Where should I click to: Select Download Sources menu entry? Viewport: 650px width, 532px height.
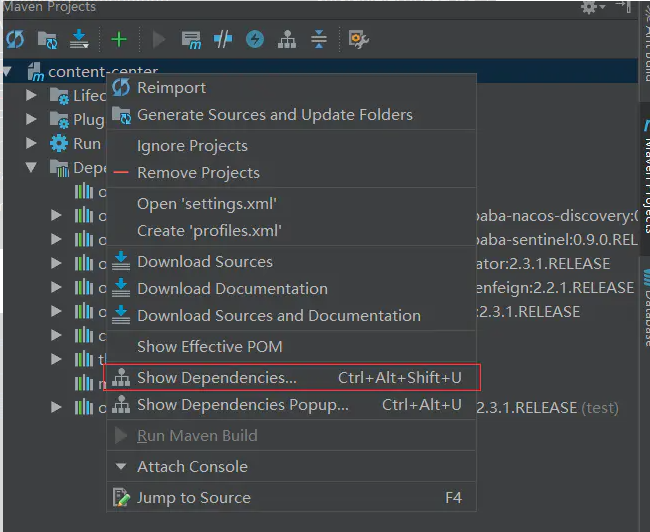[x=291, y=262]
